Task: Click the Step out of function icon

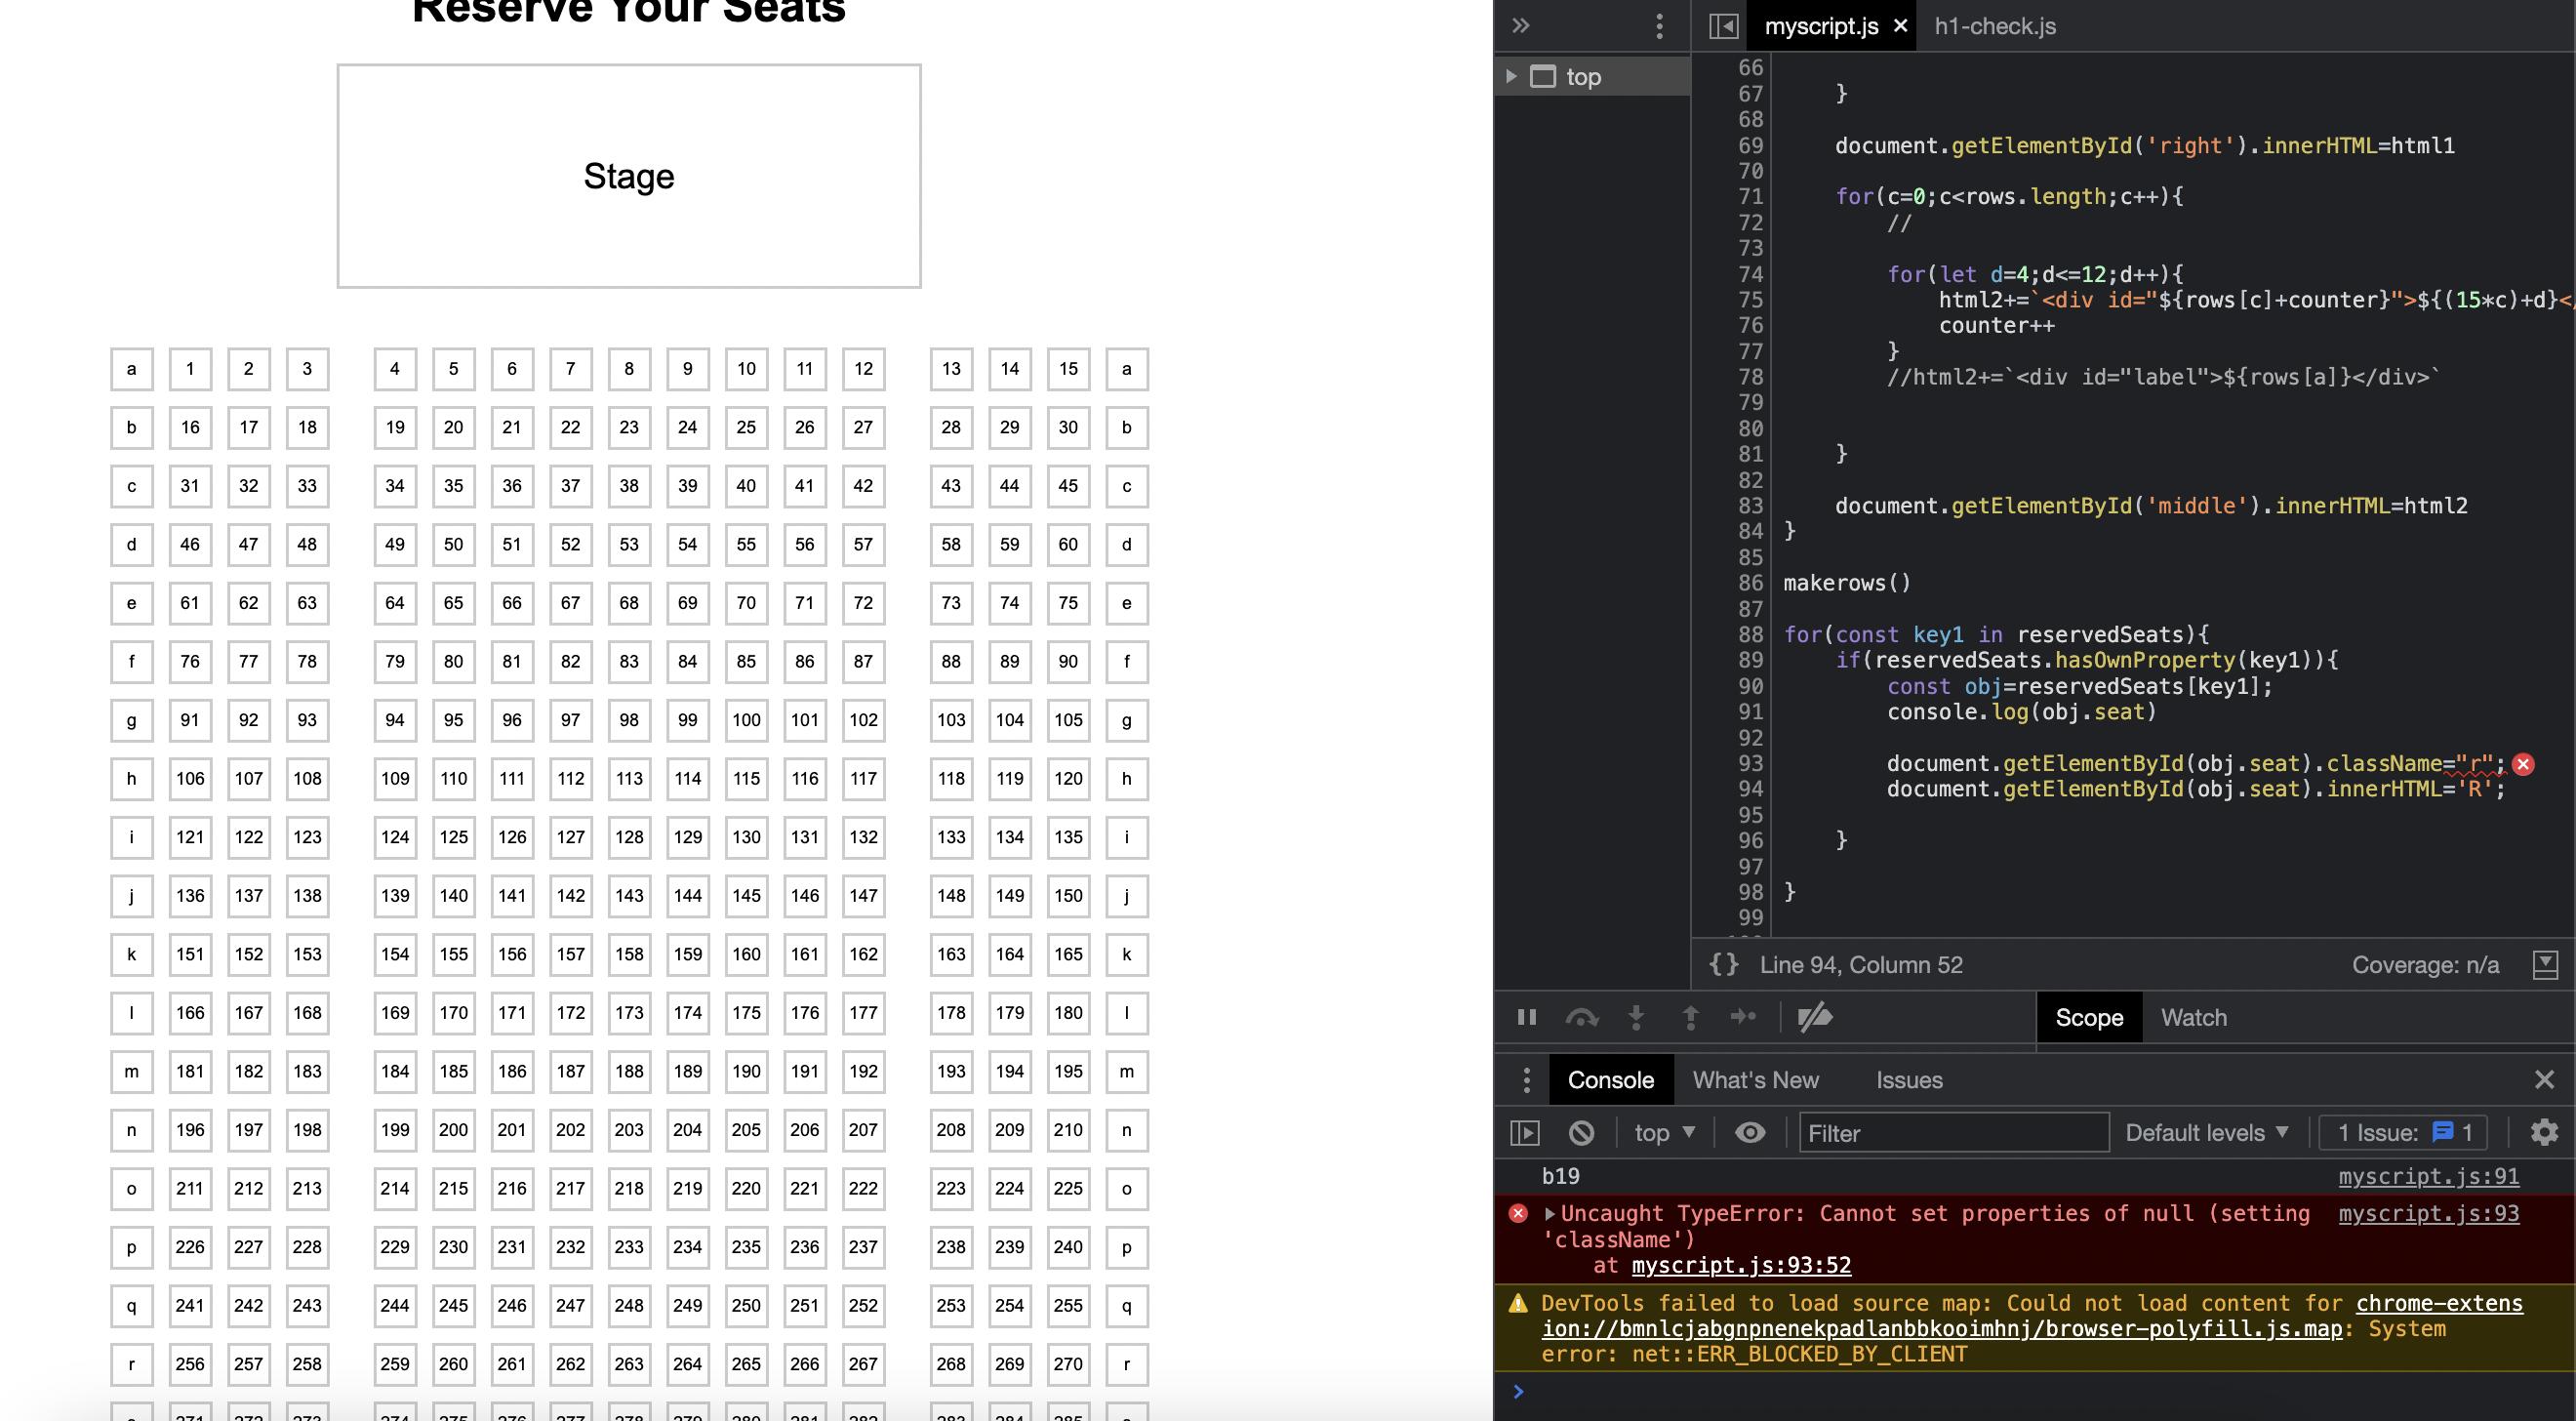Action: (1690, 1017)
